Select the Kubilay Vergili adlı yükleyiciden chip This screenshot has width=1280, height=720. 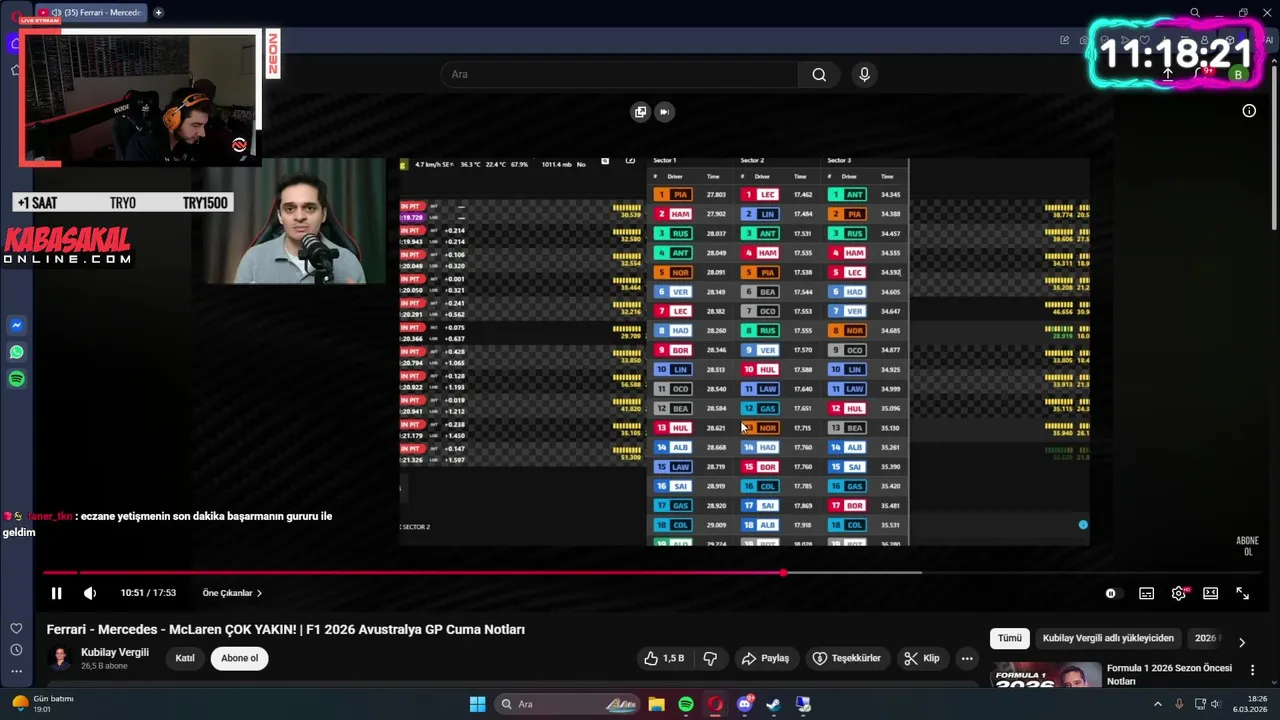click(1108, 638)
